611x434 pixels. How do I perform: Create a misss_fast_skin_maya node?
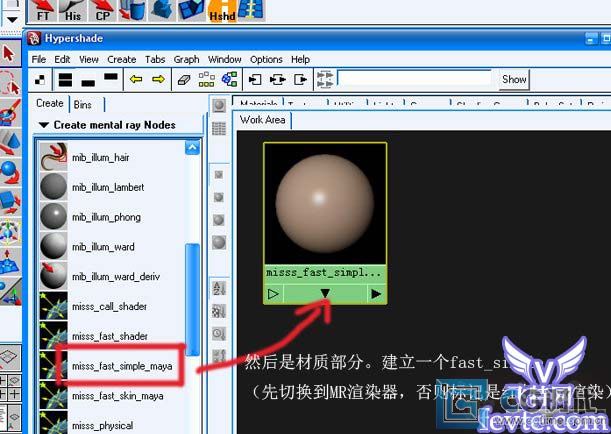118,396
